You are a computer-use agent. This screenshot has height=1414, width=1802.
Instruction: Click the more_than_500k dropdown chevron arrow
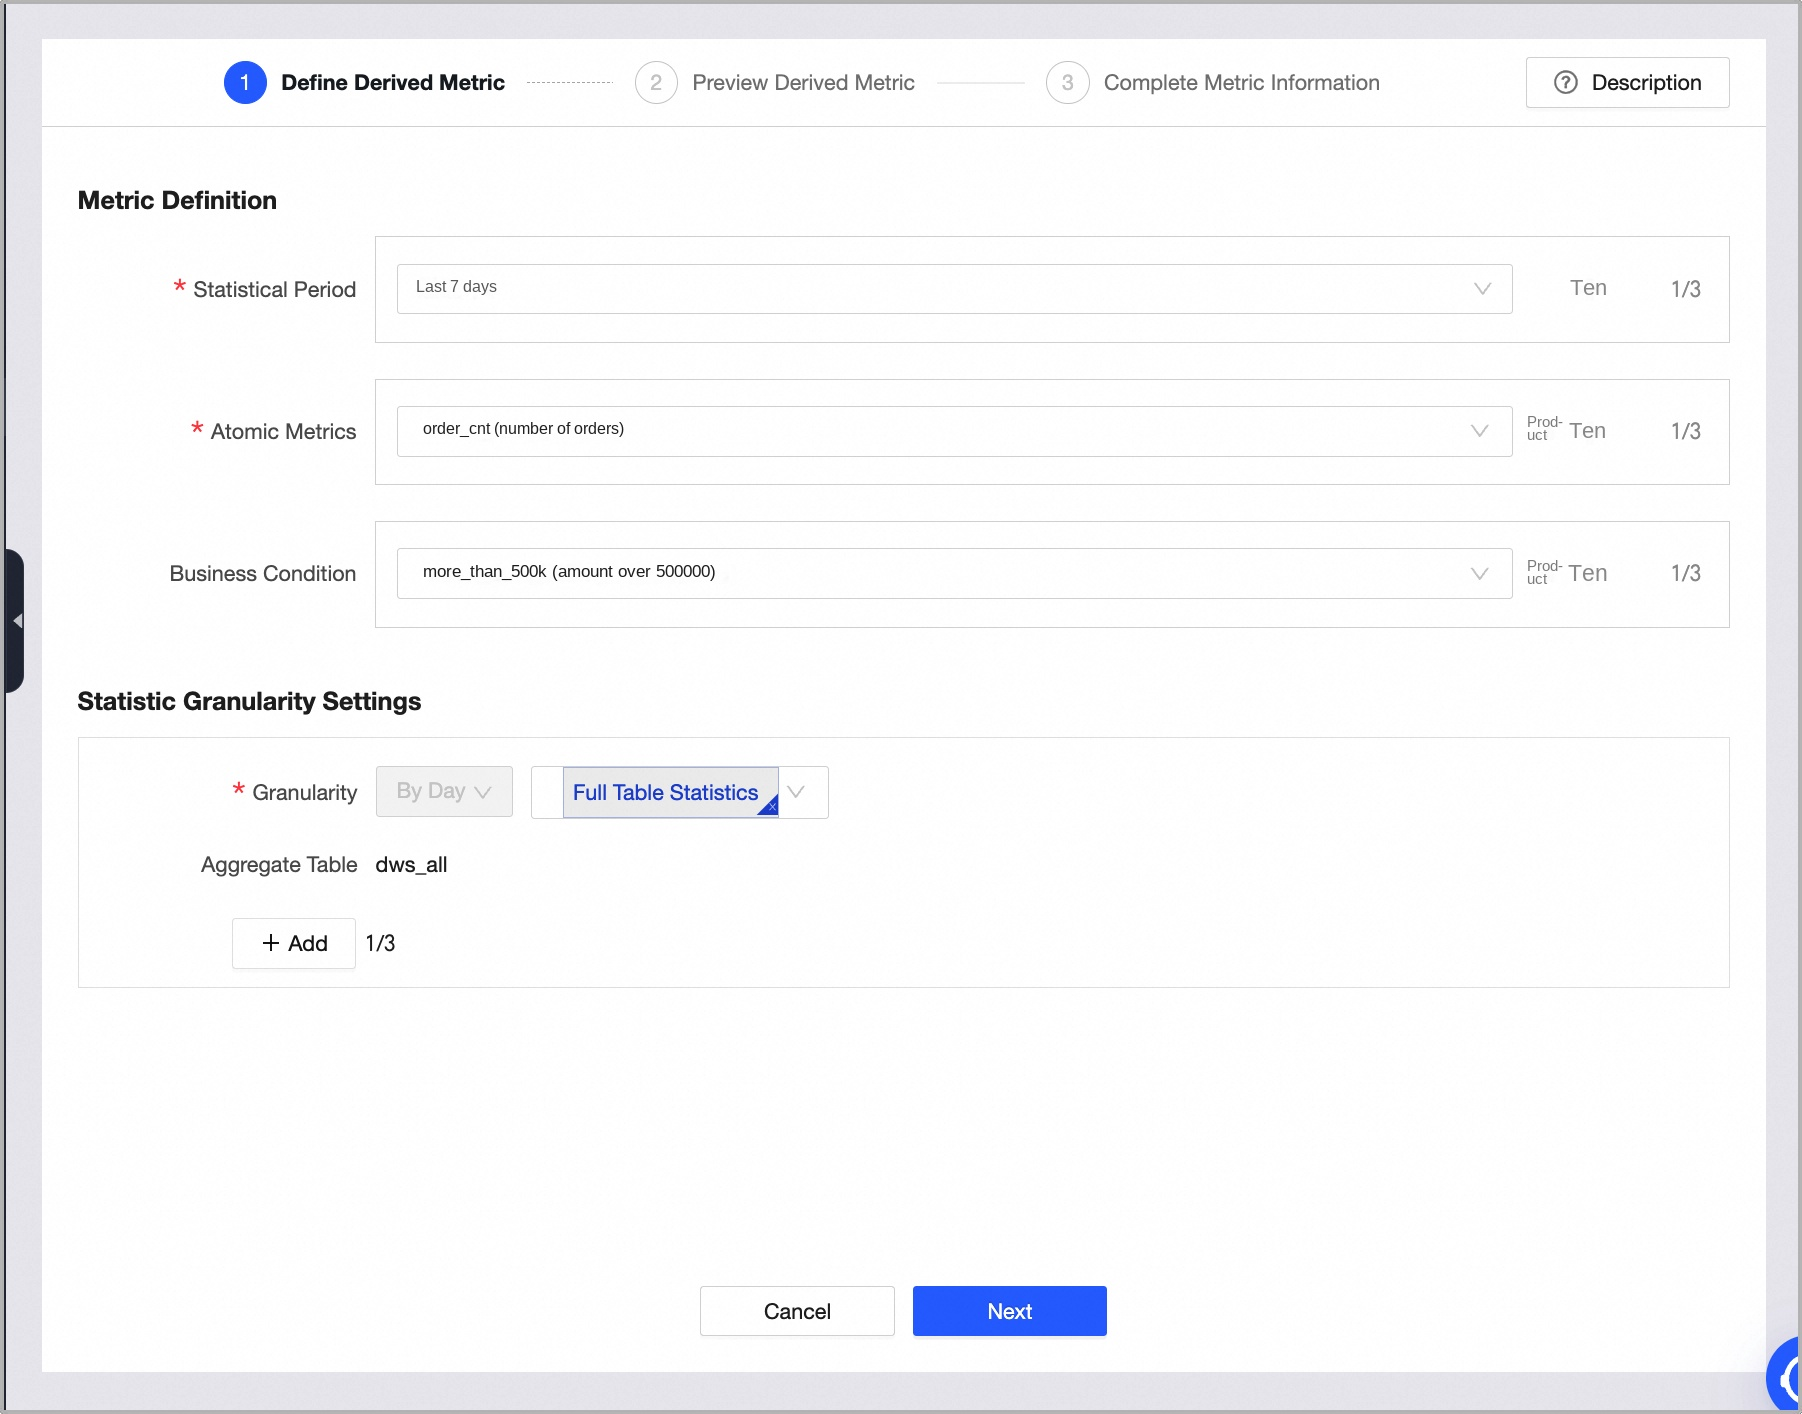(1480, 573)
